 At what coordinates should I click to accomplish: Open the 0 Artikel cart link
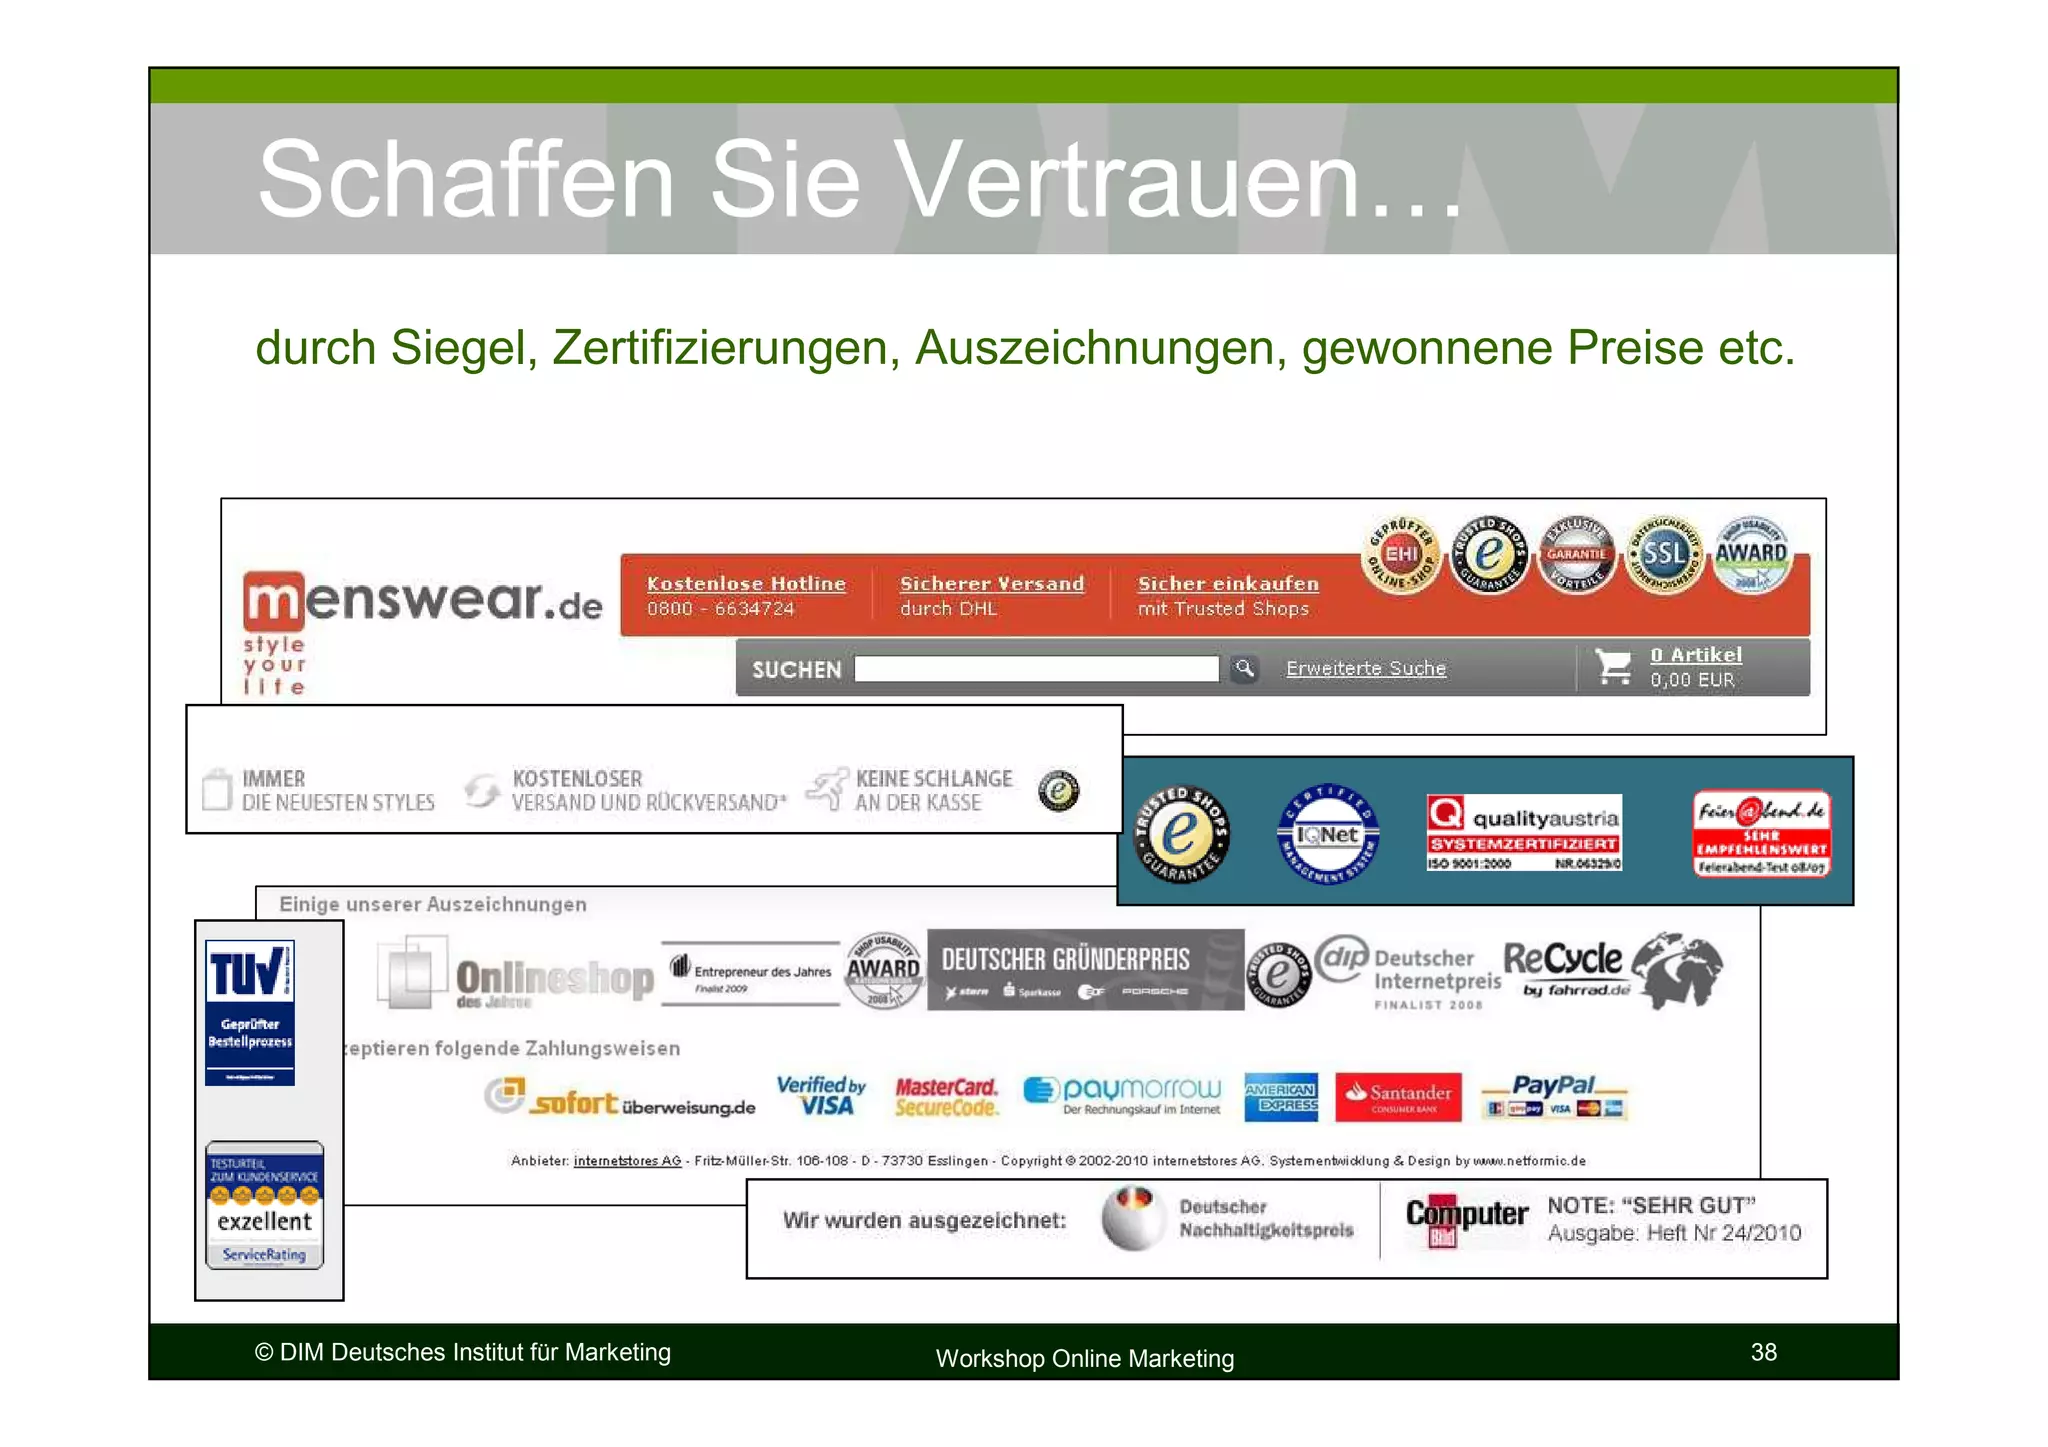[1696, 655]
